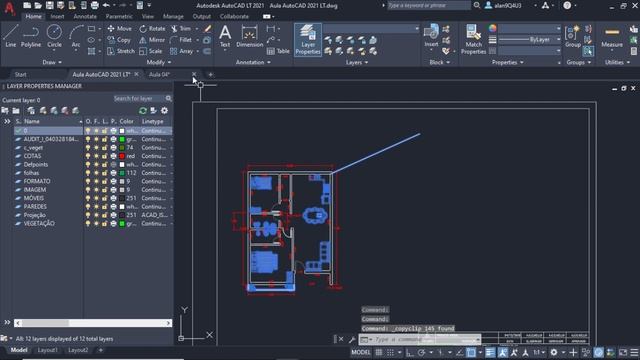Open the Group tool

pyautogui.click(x=573, y=36)
